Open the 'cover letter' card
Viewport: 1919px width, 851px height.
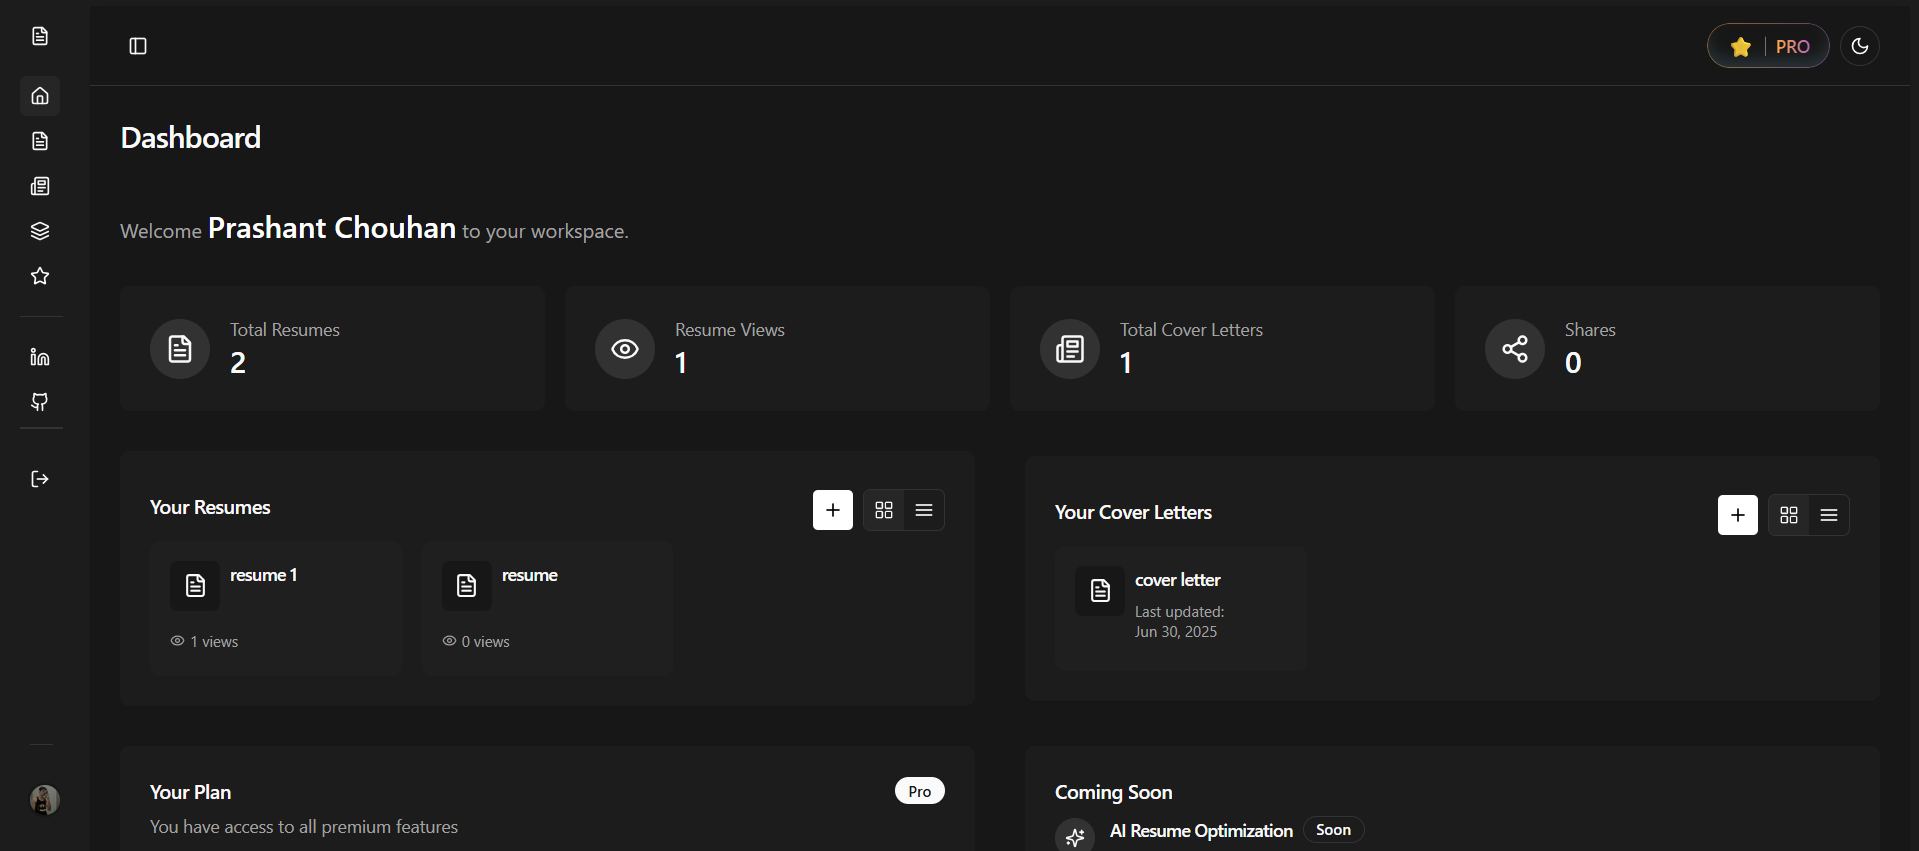1181,608
